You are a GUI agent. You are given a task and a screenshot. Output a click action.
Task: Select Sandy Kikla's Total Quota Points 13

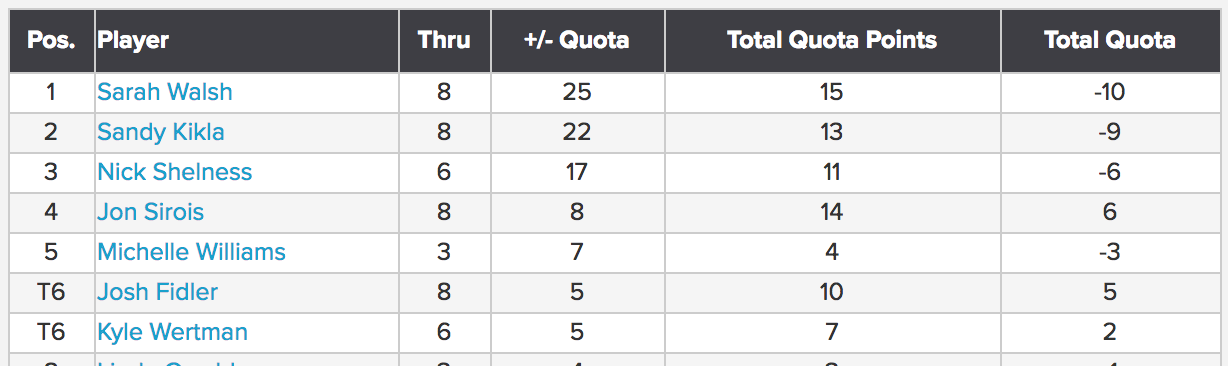pyautogui.click(x=832, y=132)
